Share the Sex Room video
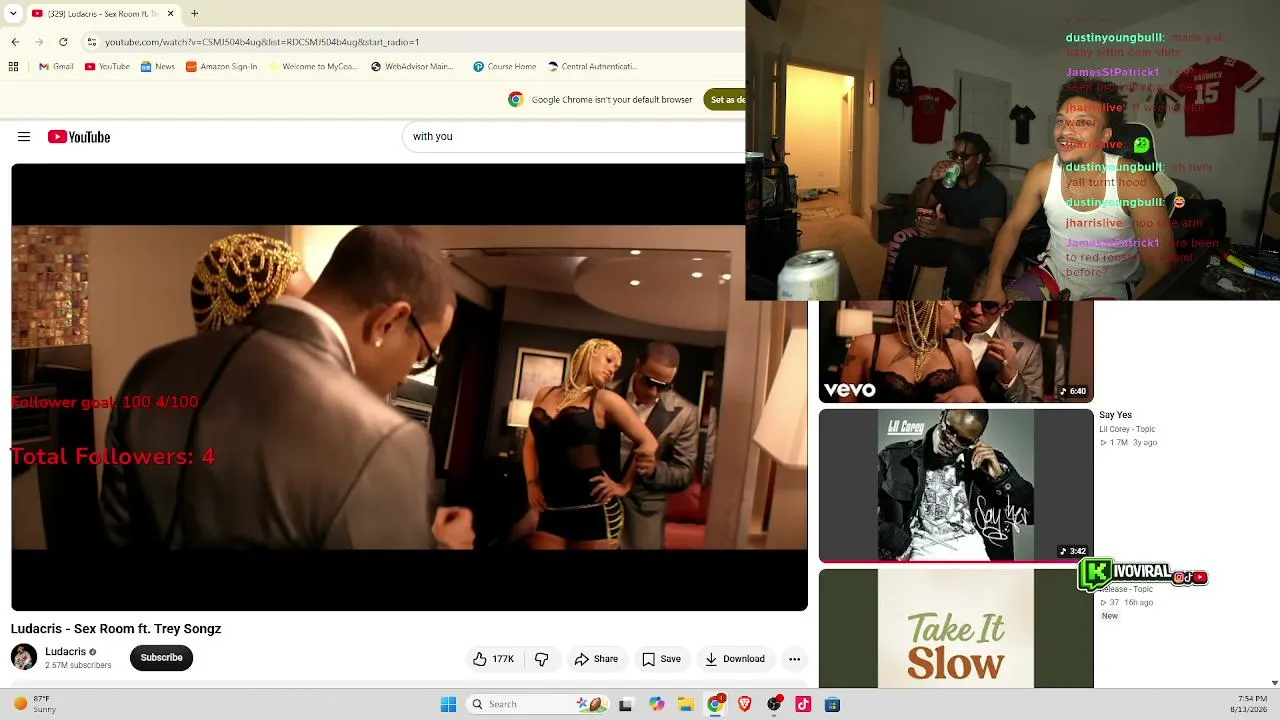The image size is (1280, 720). tap(596, 659)
